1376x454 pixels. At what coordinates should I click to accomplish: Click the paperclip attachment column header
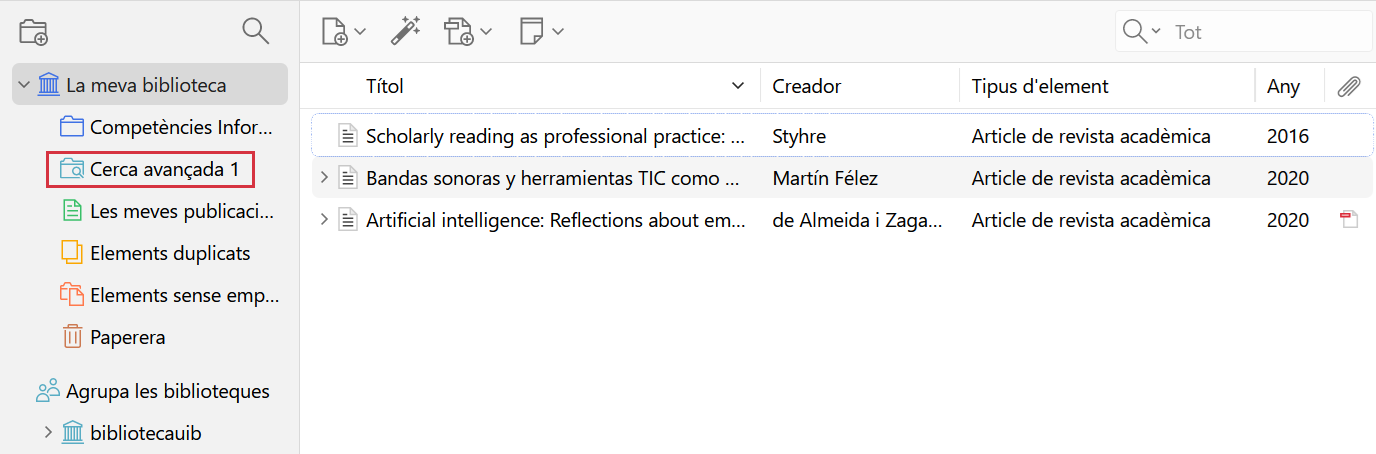pyautogui.click(x=1349, y=86)
